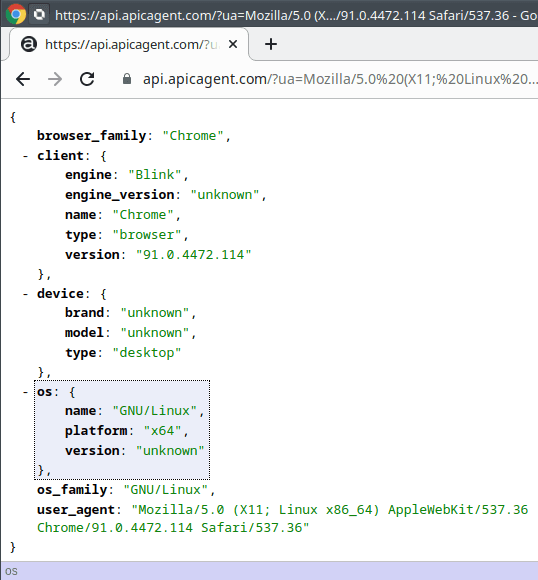This screenshot has height=580, width=538.
Task: Click the brand key in device
Action: 84,313
